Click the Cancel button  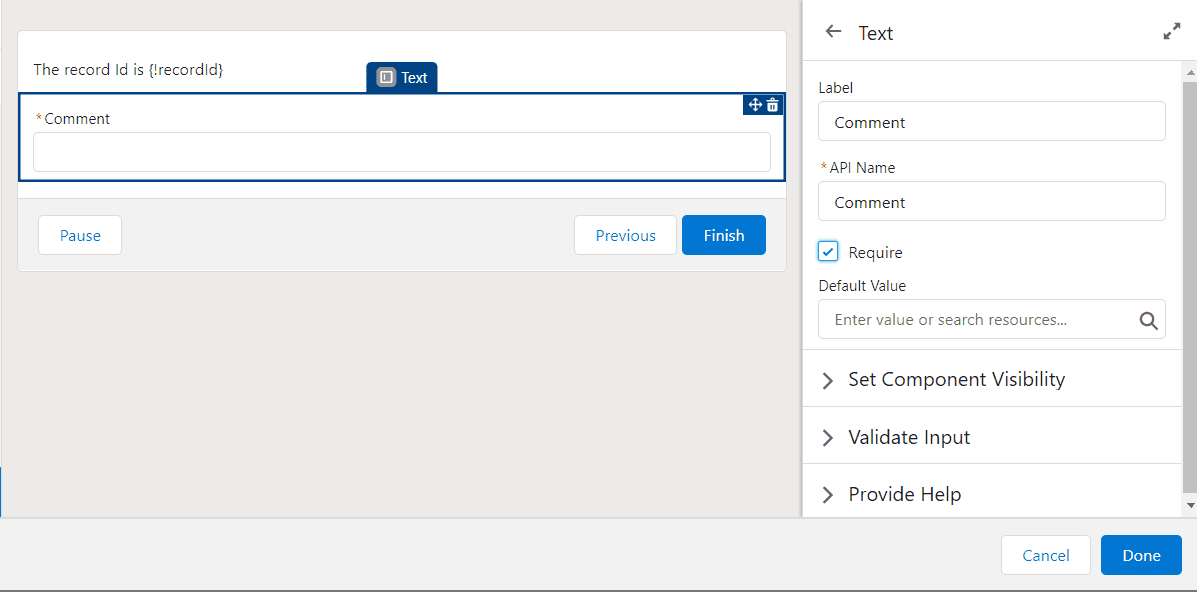1046,555
